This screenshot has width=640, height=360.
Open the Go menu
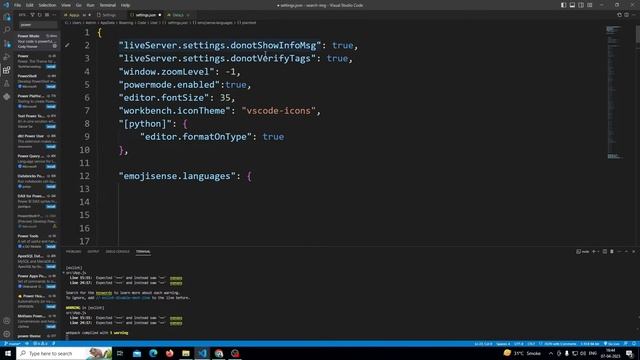[79, 5]
